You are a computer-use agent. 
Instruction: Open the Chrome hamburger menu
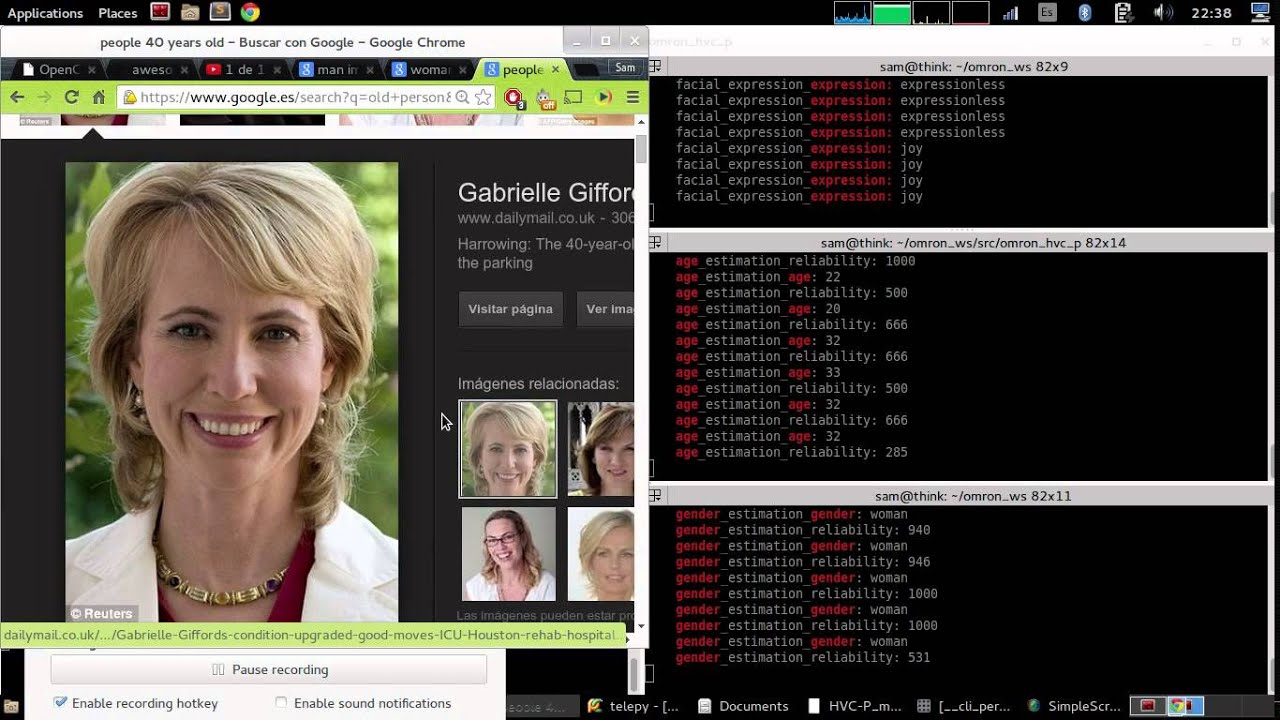coord(633,97)
